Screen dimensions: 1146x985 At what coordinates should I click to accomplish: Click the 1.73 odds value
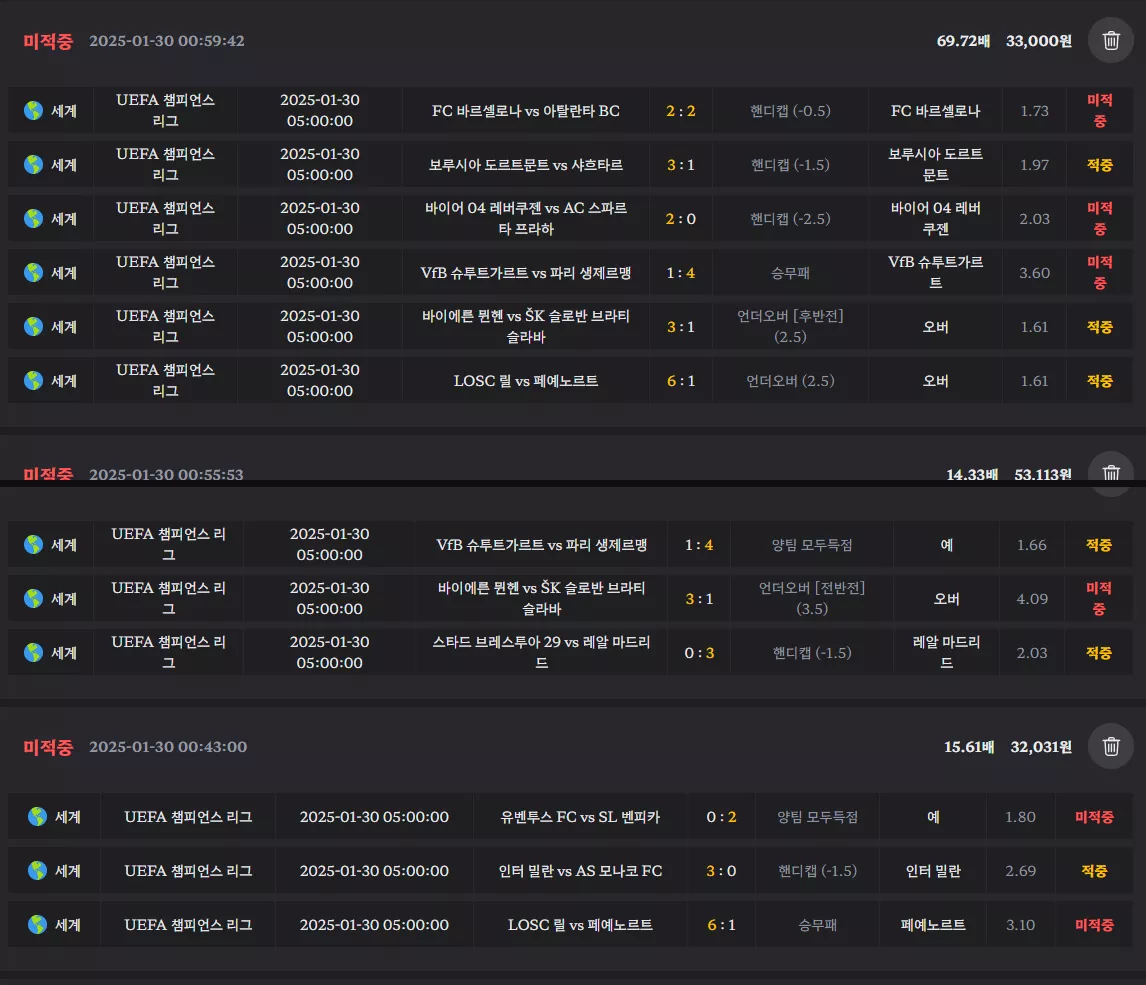point(1034,111)
